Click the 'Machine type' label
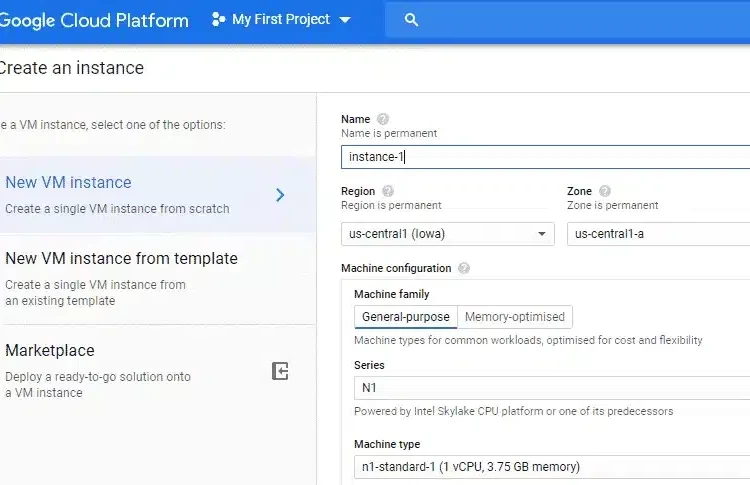The width and height of the screenshot is (750, 485). point(386,444)
